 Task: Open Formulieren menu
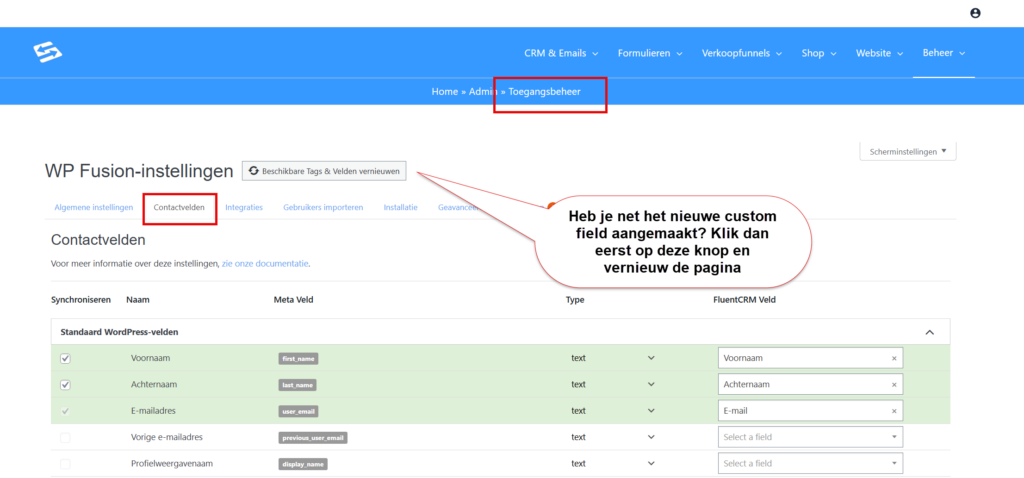[x=650, y=54]
